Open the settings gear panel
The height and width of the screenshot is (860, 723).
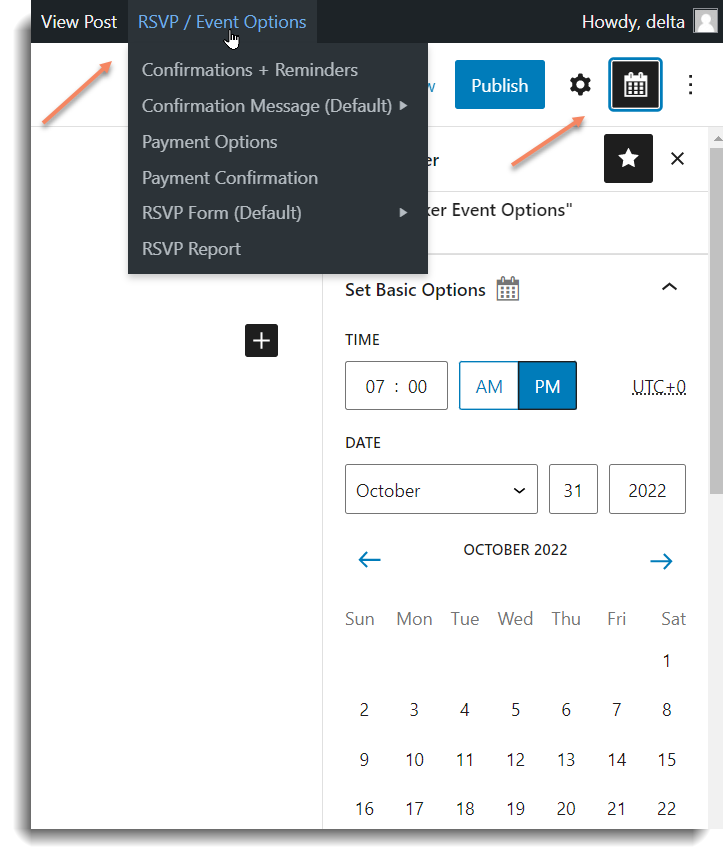coord(580,85)
